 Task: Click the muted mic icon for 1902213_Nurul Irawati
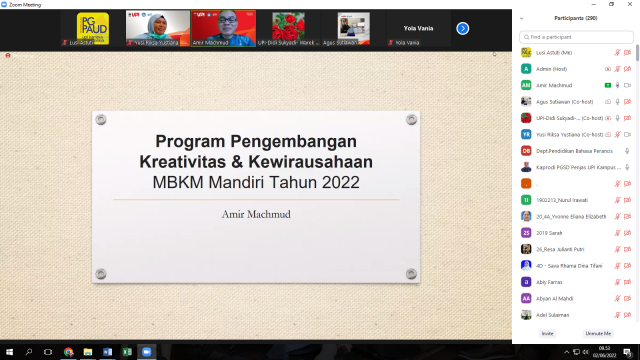pos(618,200)
